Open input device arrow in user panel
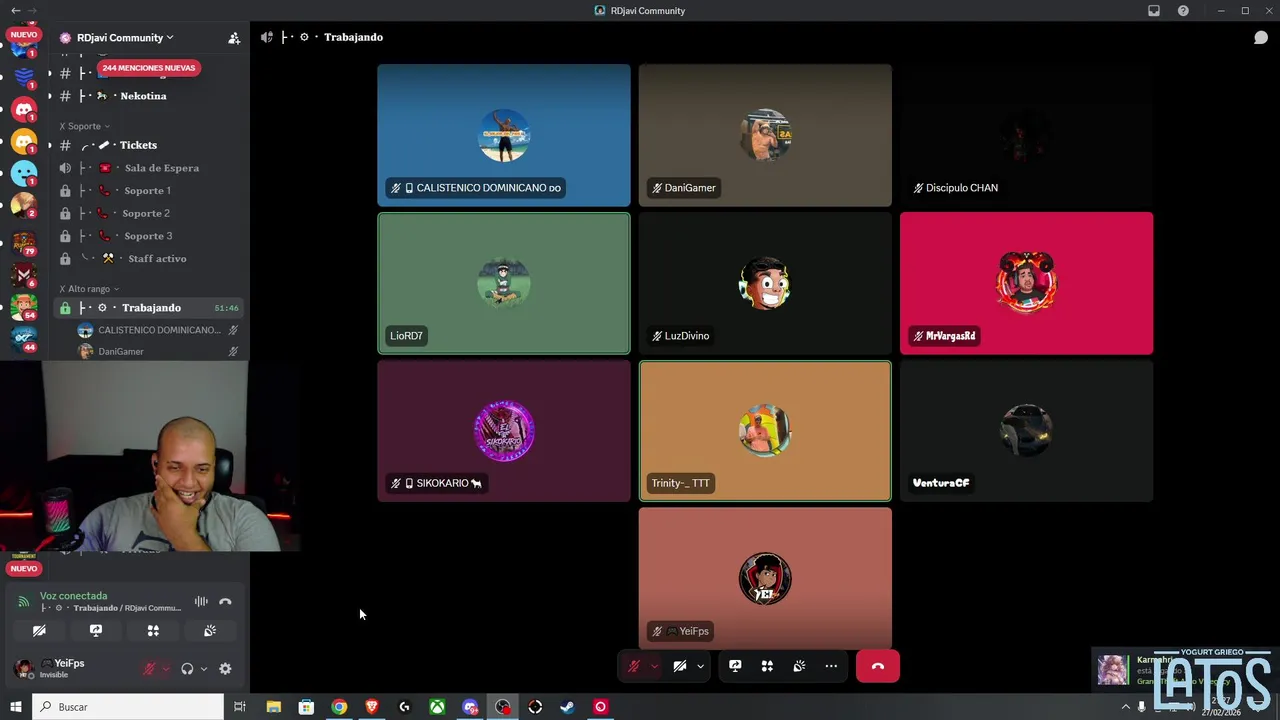 click(x=166, y=669)
